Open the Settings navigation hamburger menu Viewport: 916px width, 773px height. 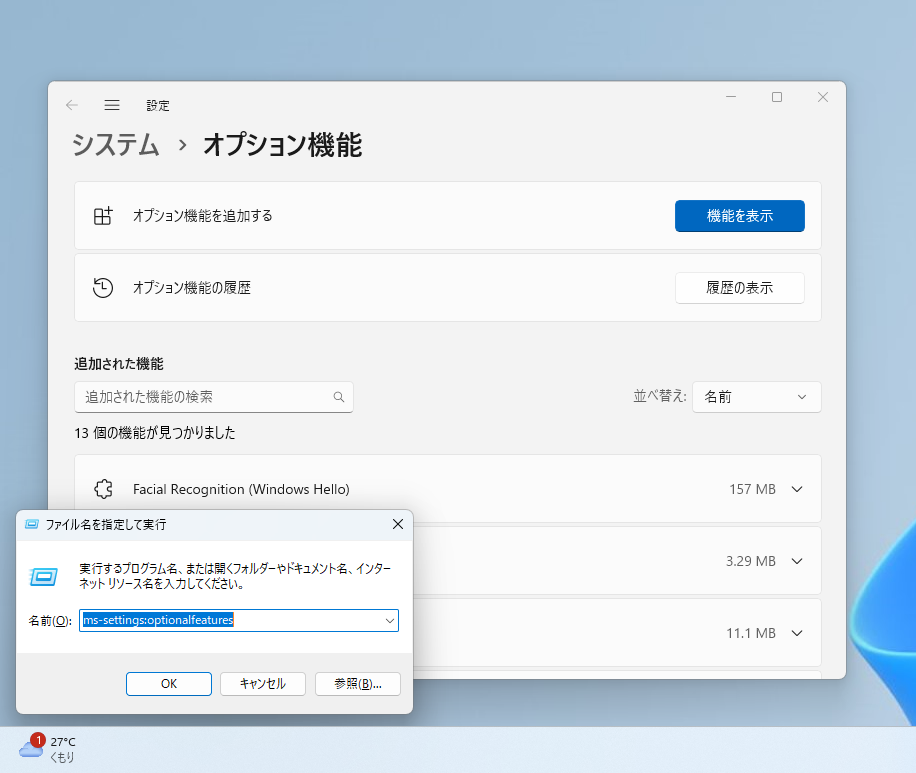(112, 105)
